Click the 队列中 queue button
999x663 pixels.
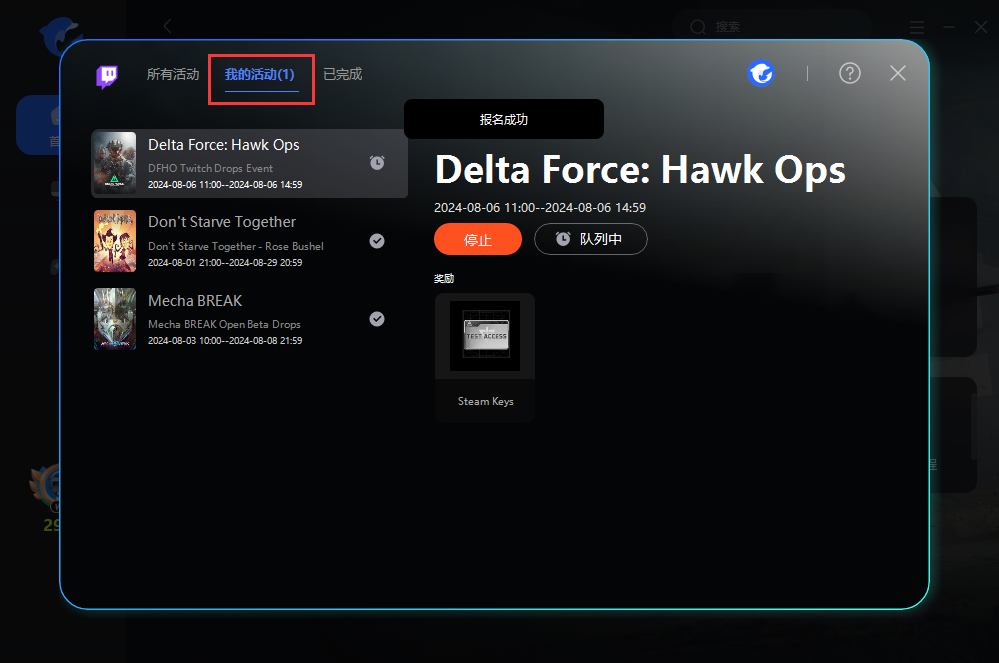[x=591, y=239]
